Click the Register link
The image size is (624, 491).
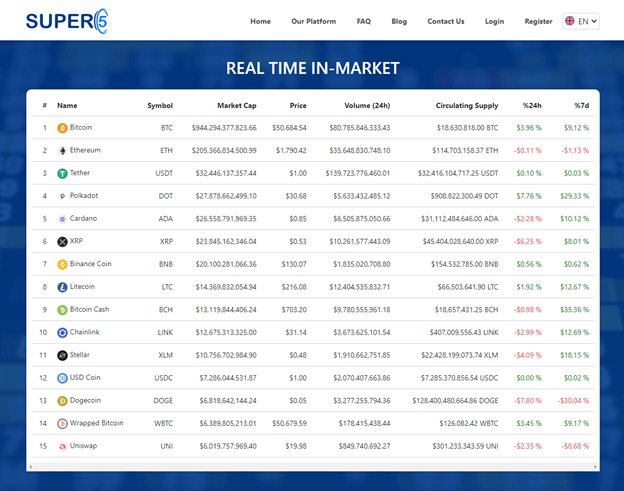[538, 21]
